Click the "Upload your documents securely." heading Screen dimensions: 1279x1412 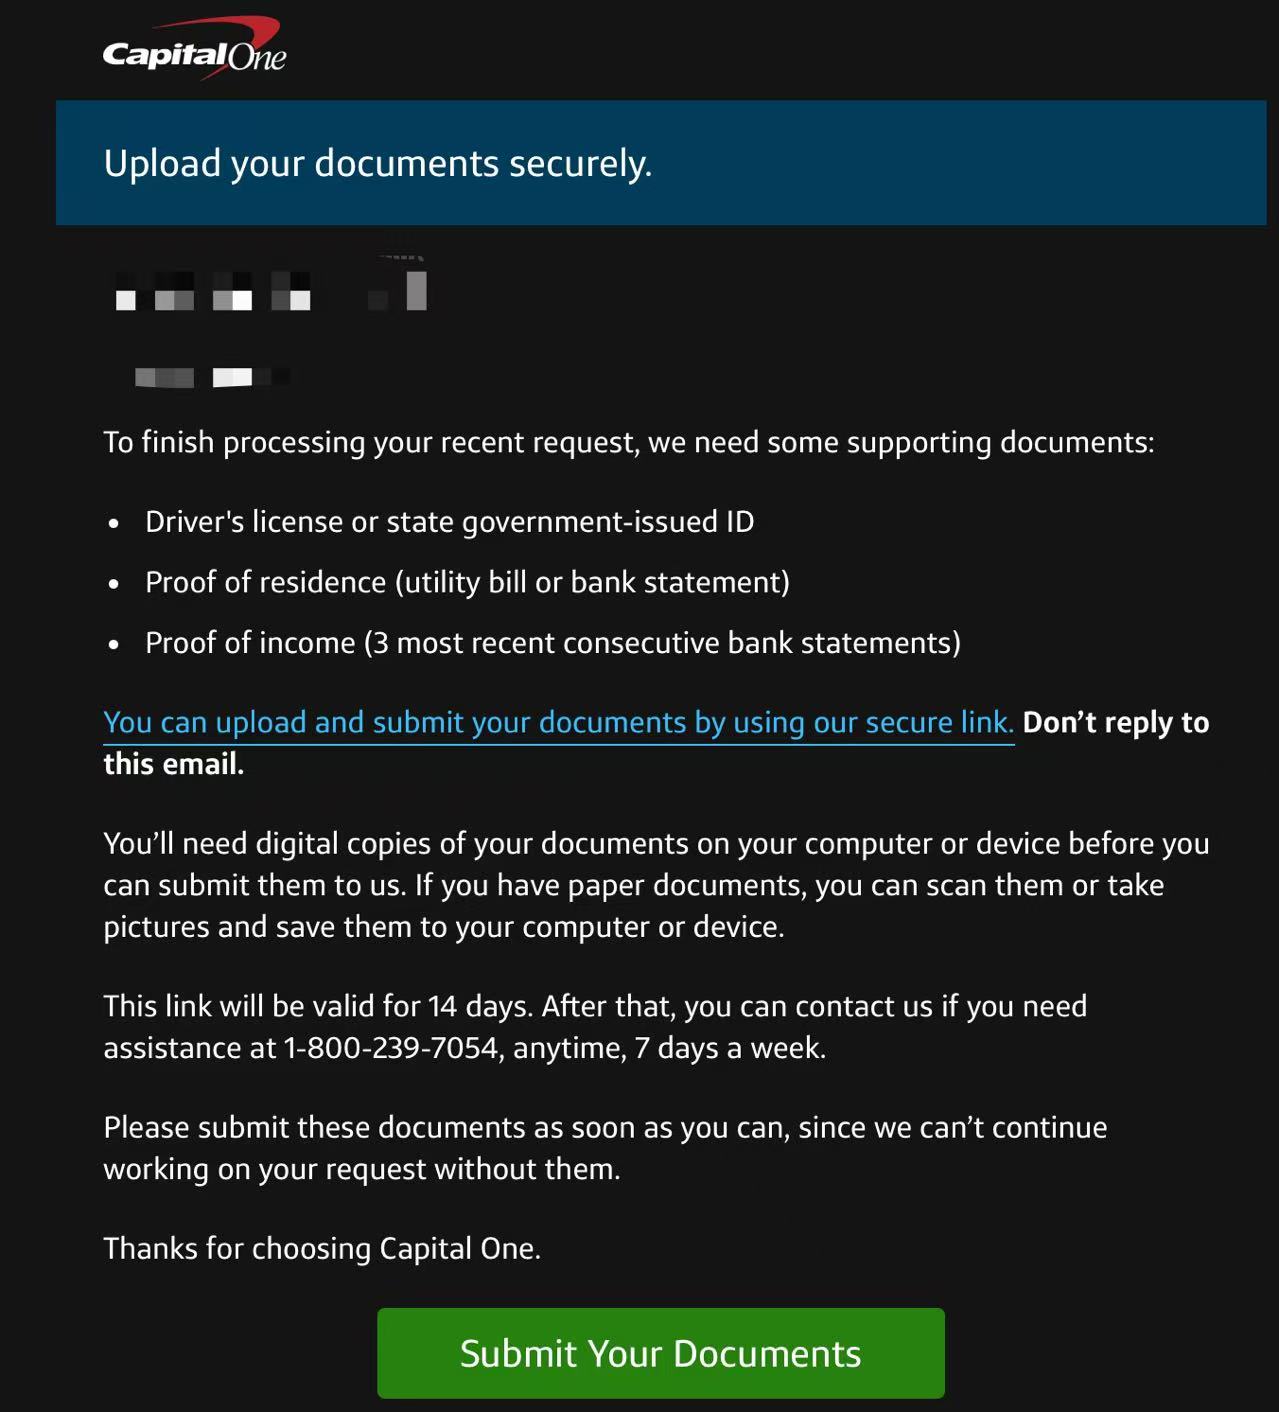[378, 163]
